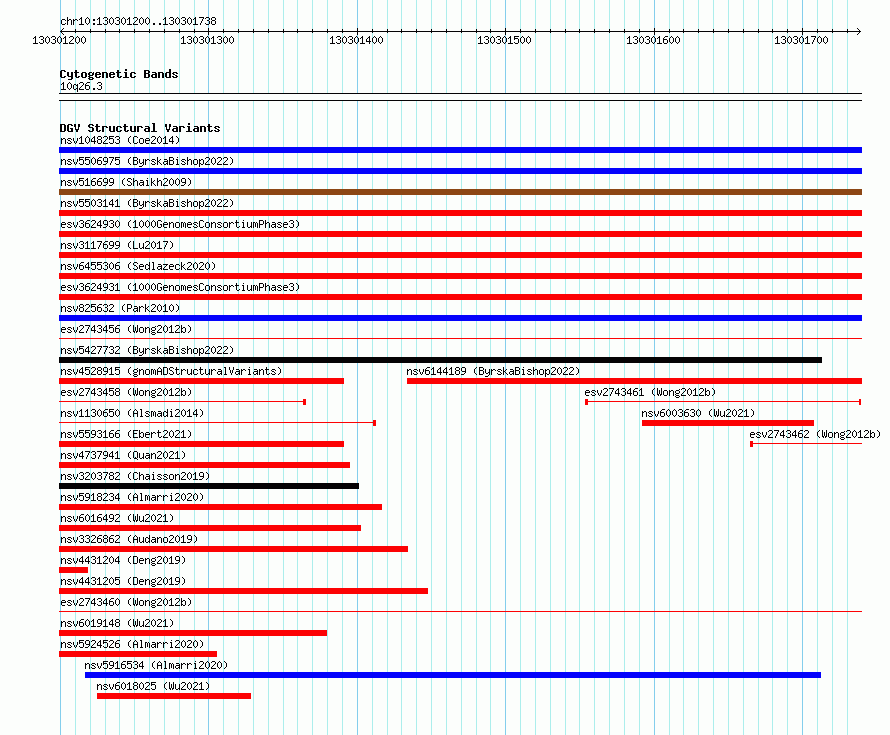Click the esv3624931 (1000GenomesConsortiumPhase3) label
Image resolution: width=890 pixels, height=735 pixels.
pyautogui.click(x=180, y=287)
